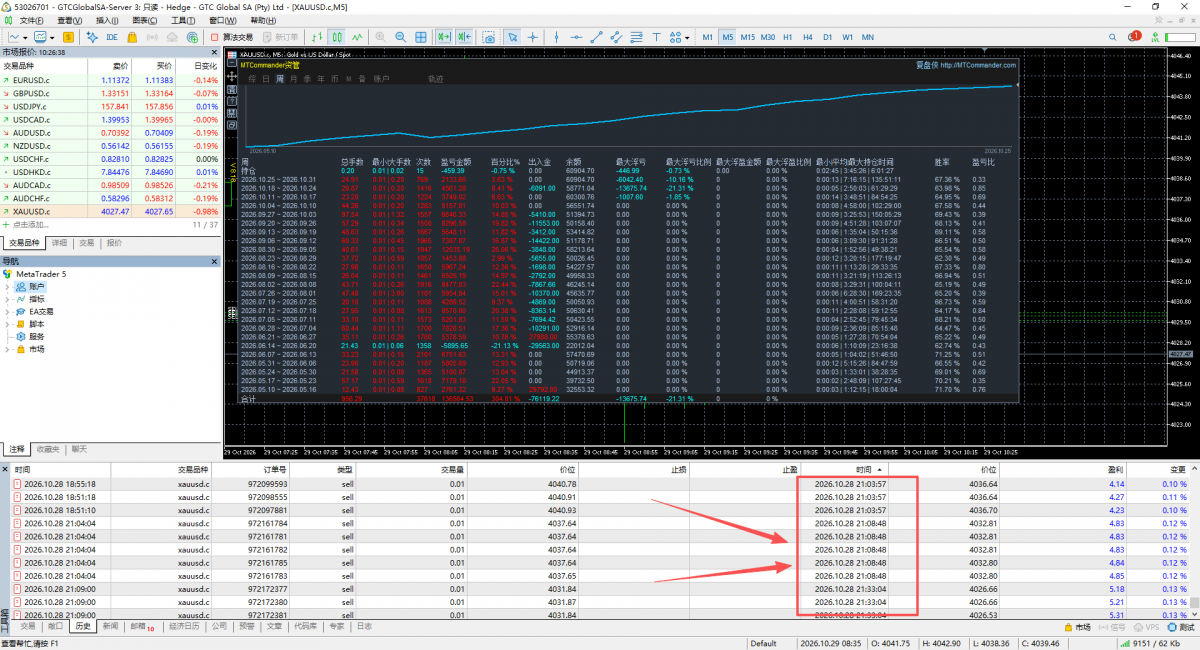Open the 图表(C) menu

coord(144,20)
